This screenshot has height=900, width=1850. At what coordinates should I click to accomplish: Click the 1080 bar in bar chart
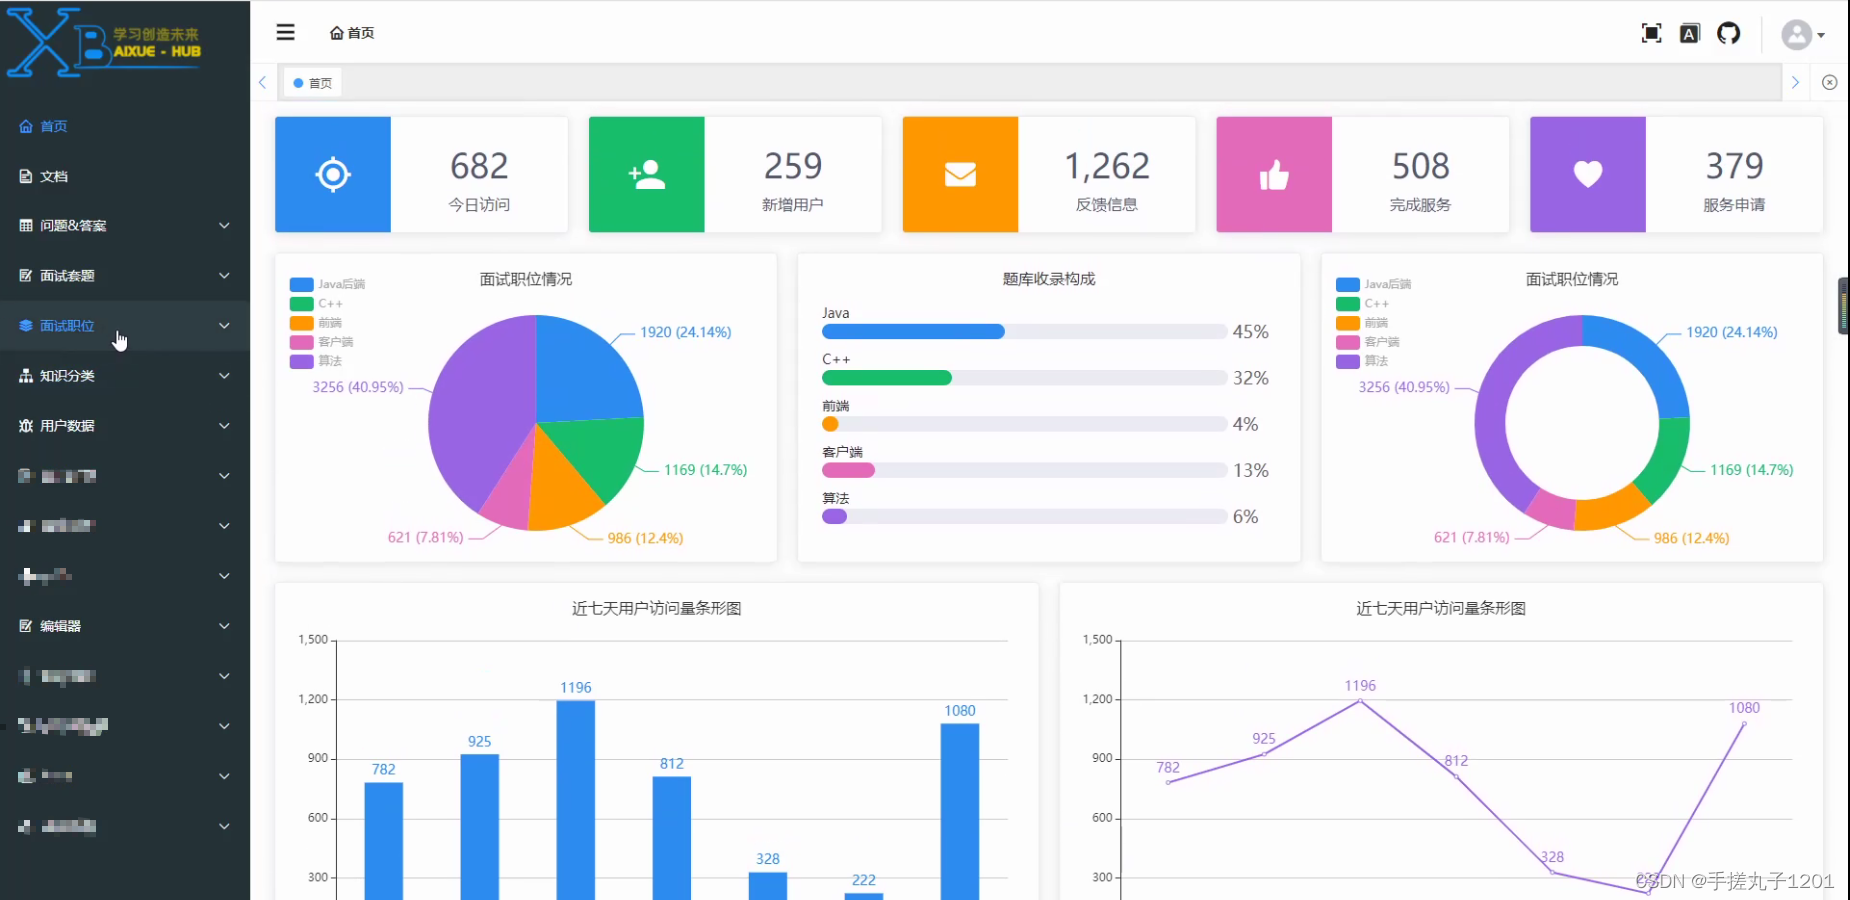(x=960, y=811)
